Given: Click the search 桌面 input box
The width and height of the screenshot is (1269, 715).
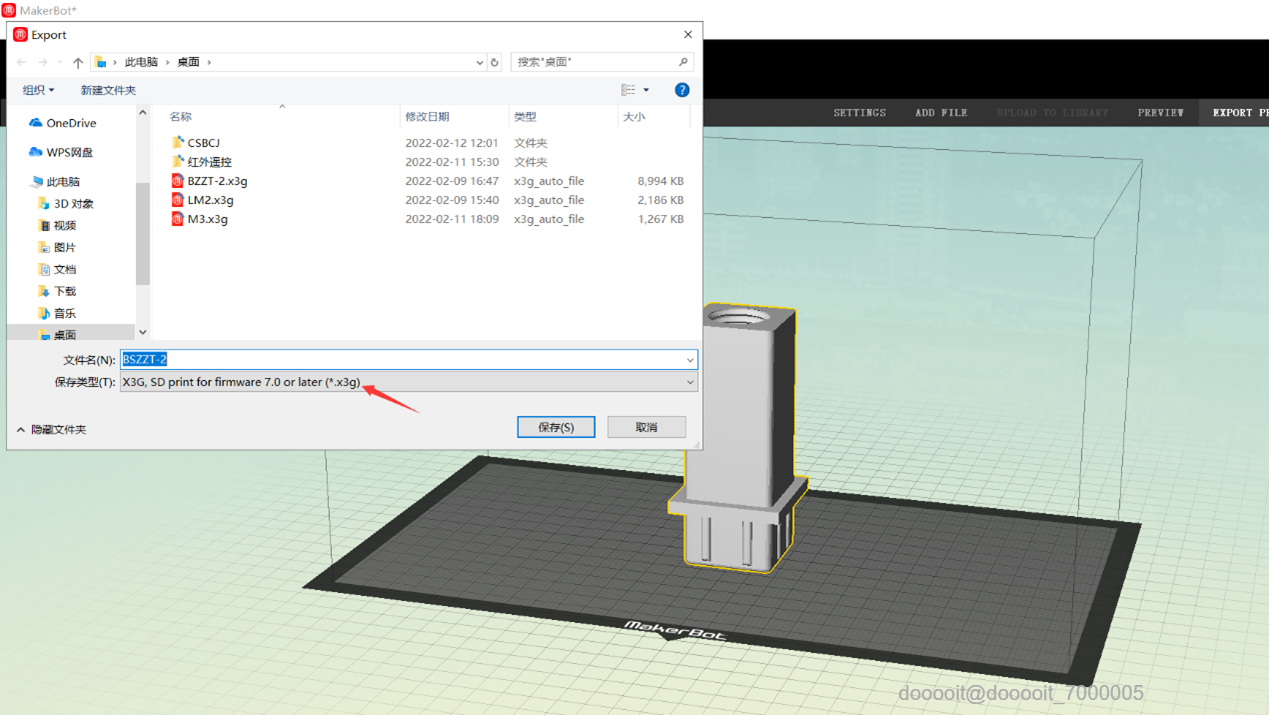Looking at the screenshot, I should (595, 62).
